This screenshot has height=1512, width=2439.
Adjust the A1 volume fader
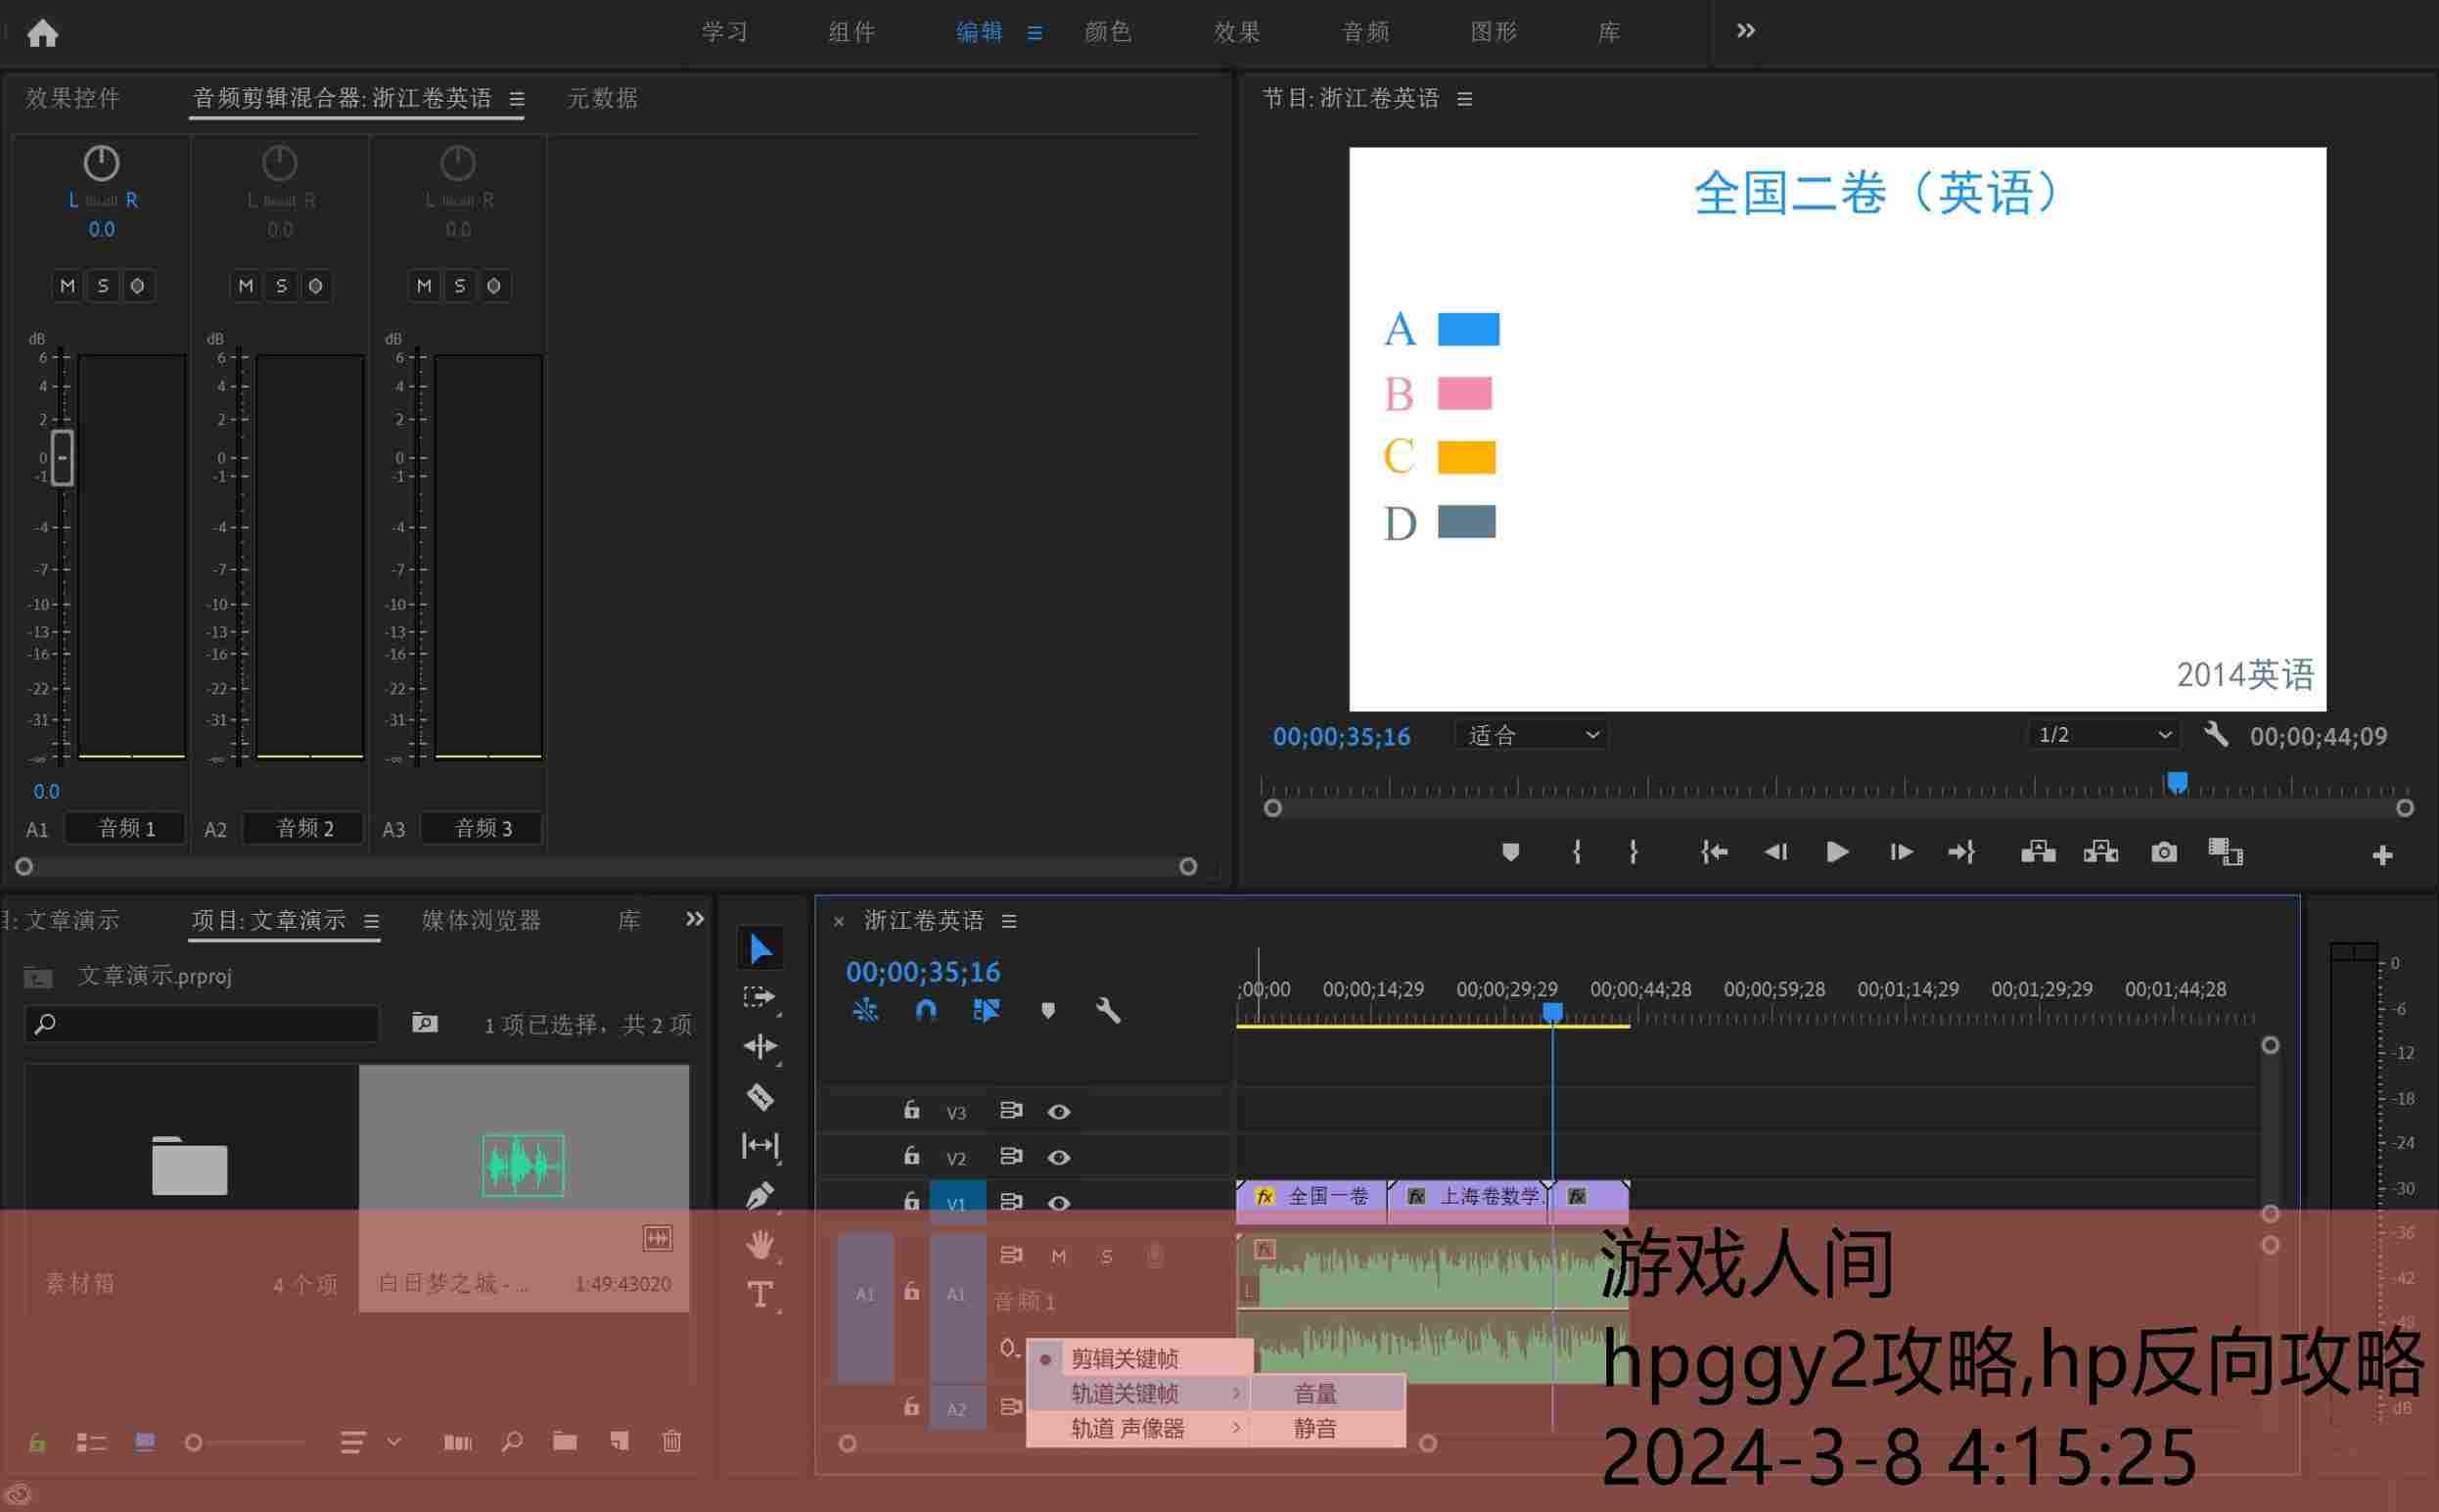(x=62, y=458)
